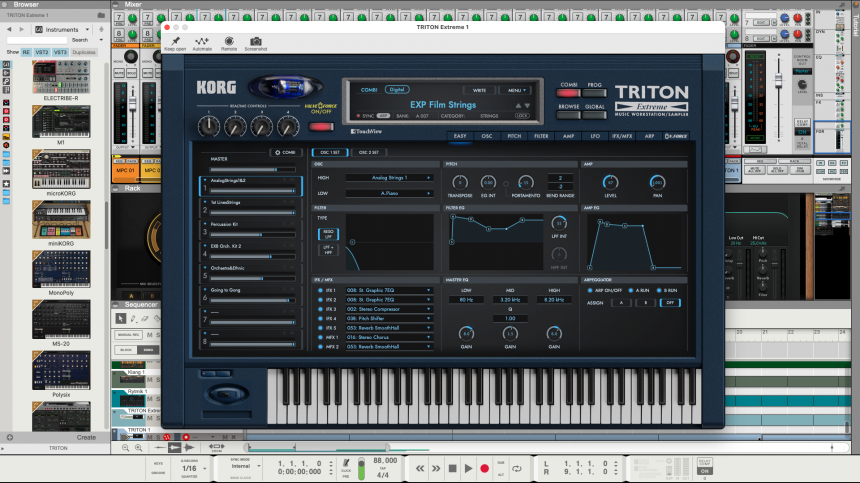Click the next program up arrow in display
The image size is (860, 483).
coord(518,105)
